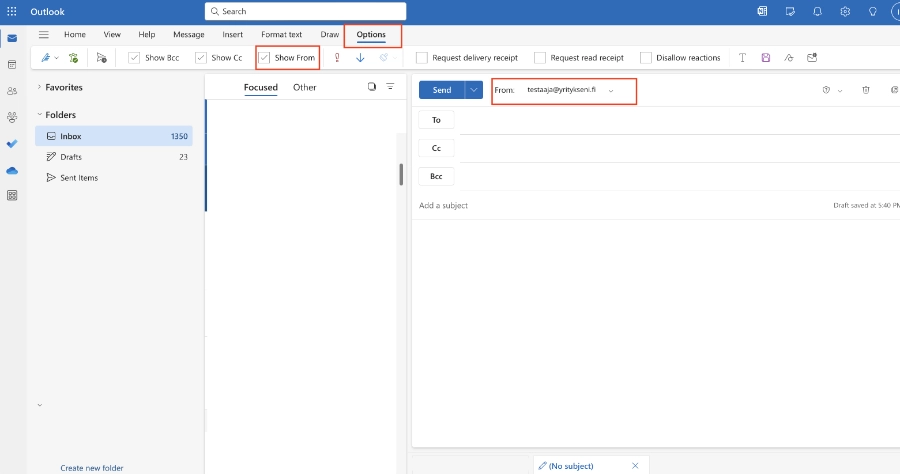
Task: Open the View ribbon tab
Action: 112,34
